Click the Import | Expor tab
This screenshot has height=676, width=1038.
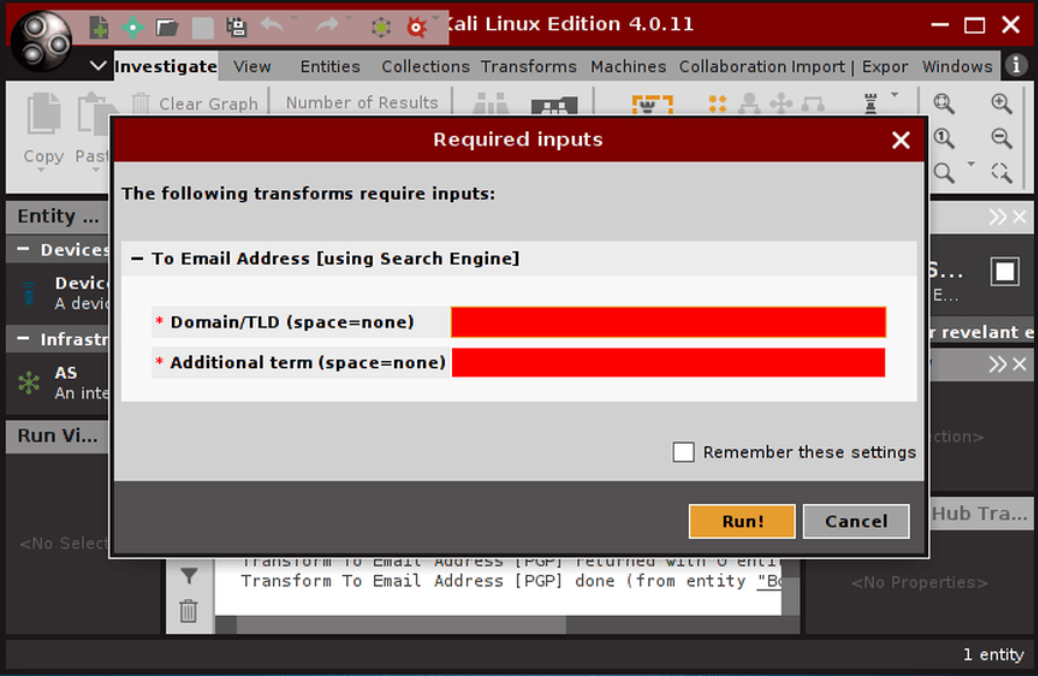[x=849, y=66]
